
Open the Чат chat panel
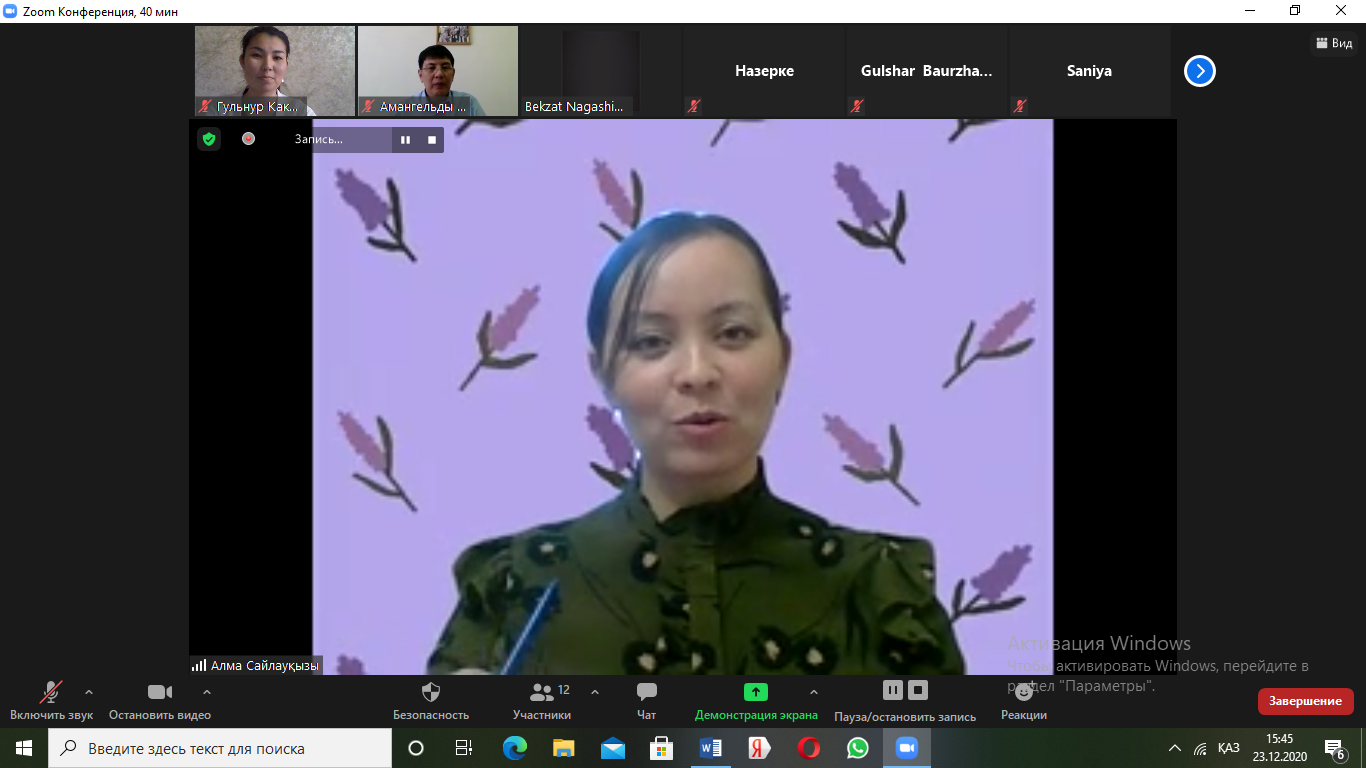pyautogui.click(x=647, y=701)
